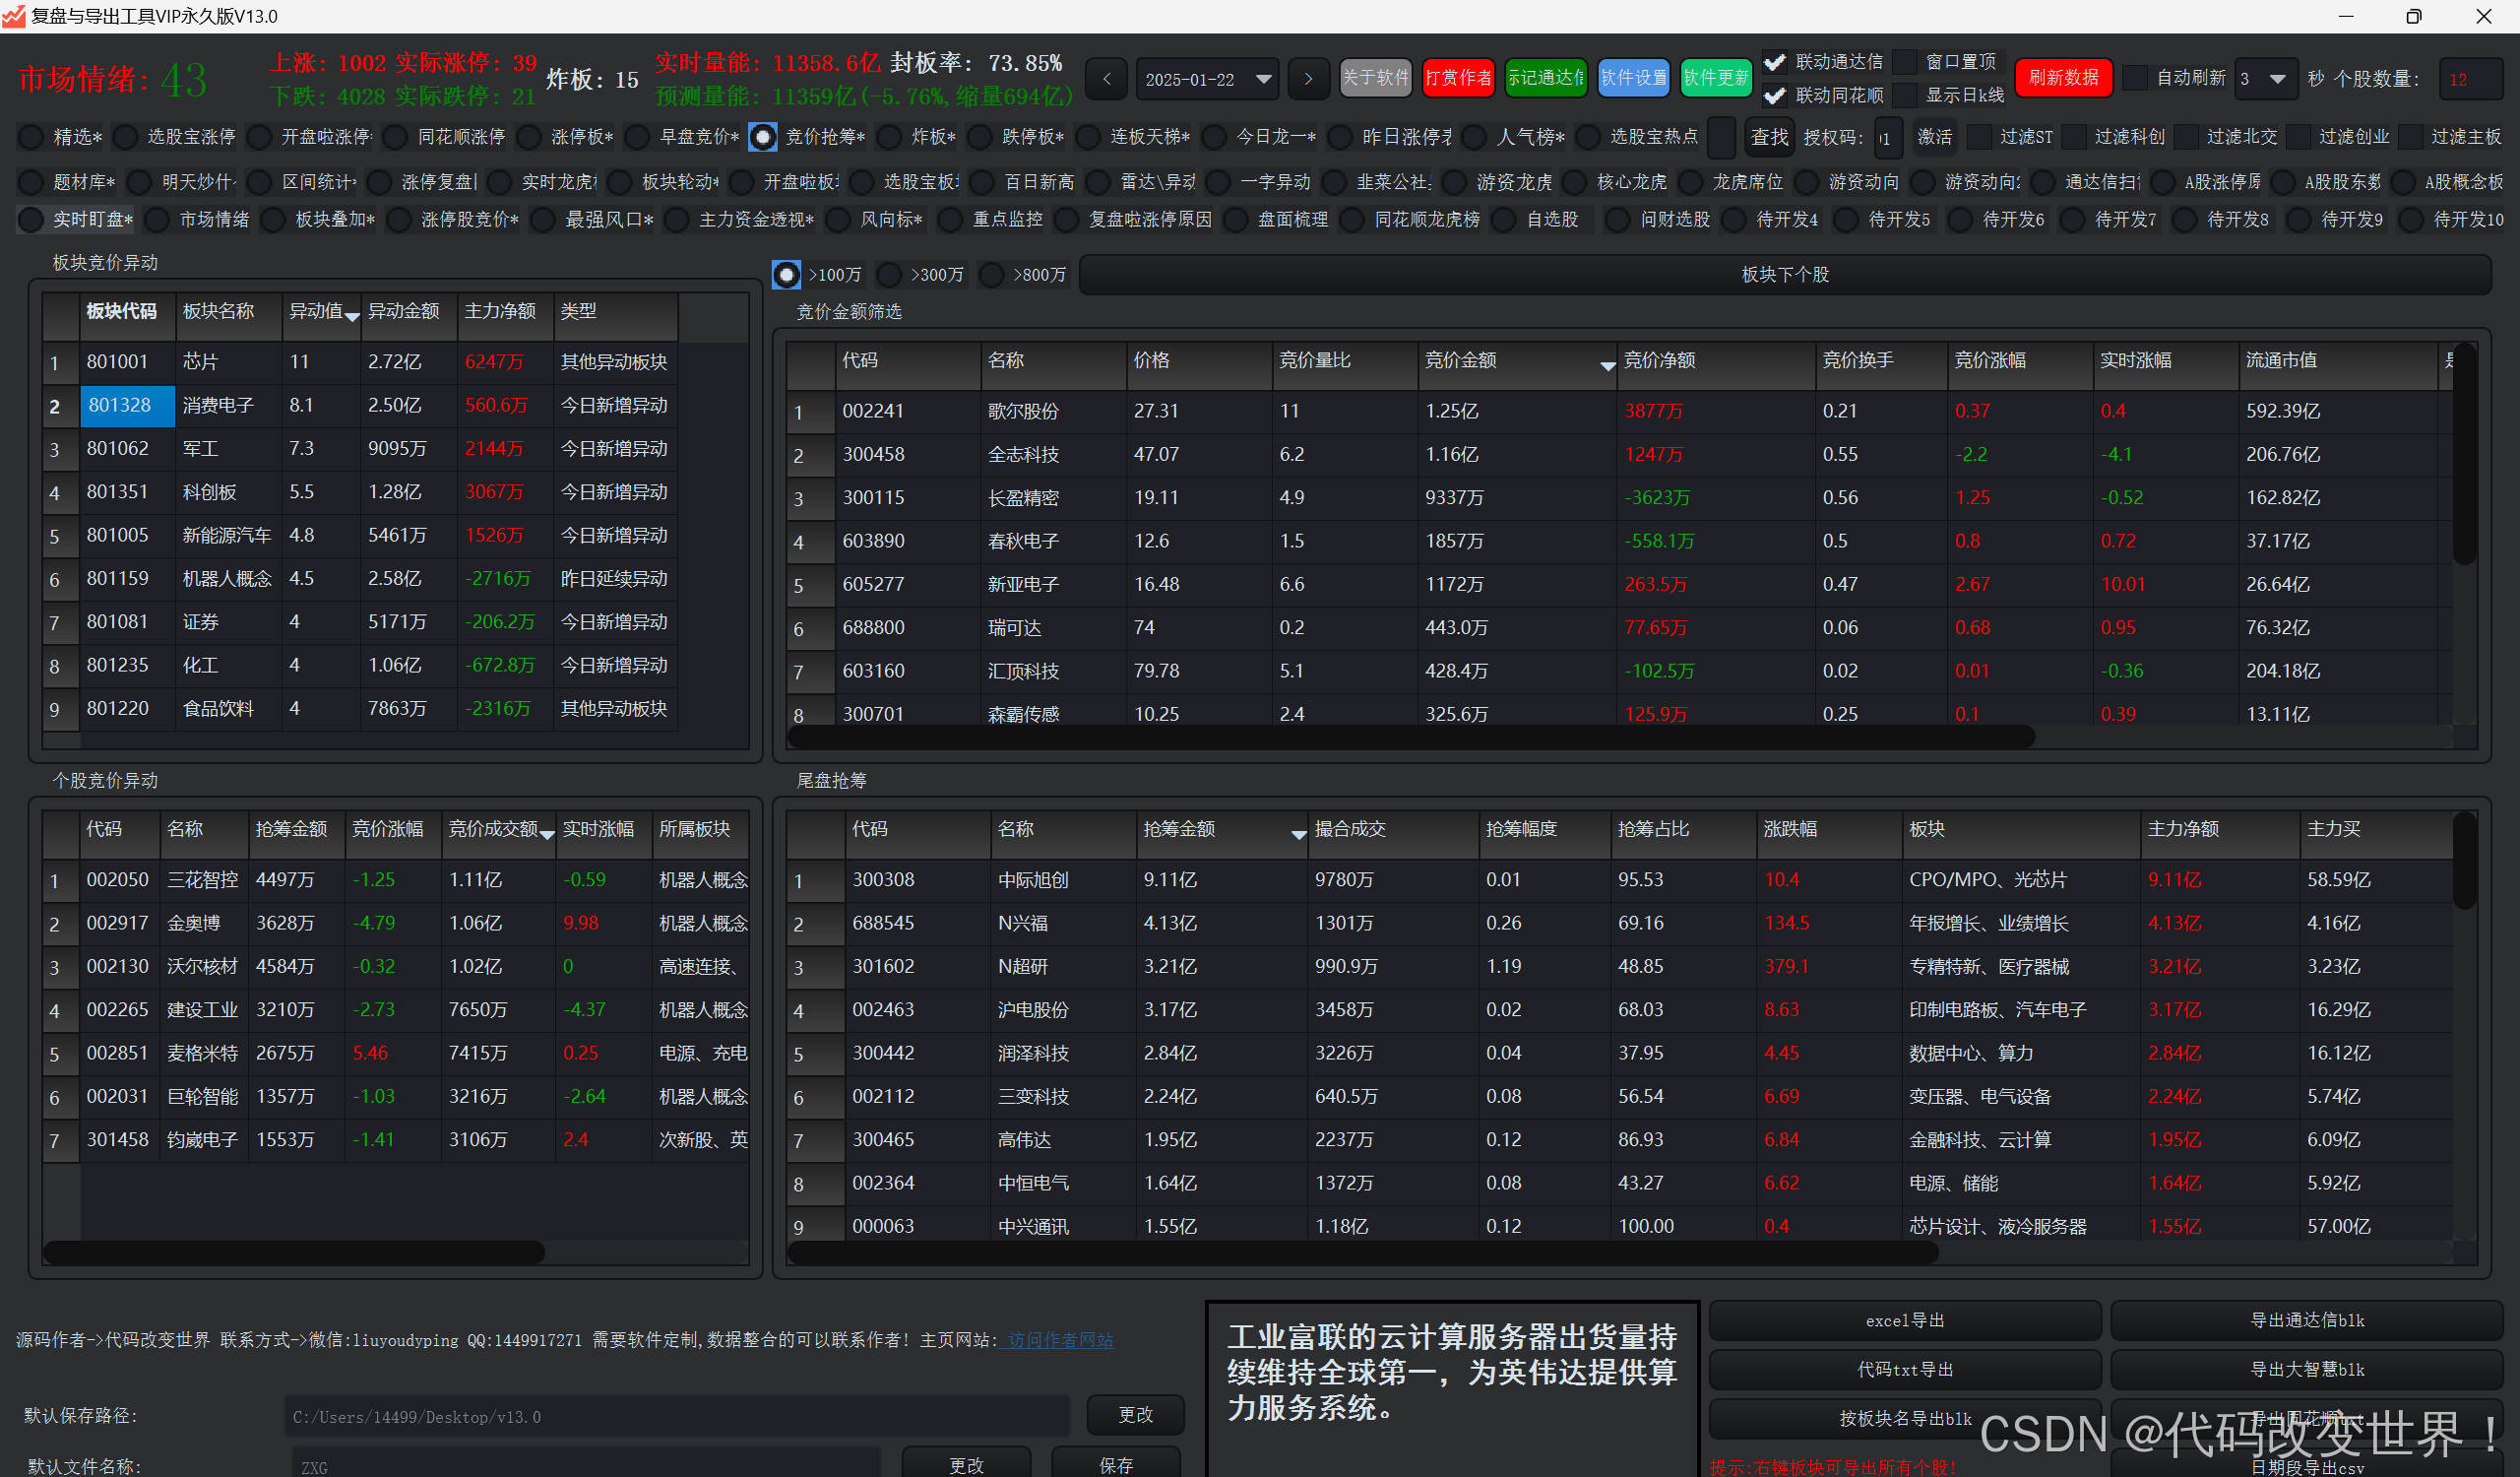Click the 抢筹金额 sort arrow in 尾盘抢筹
Screen dimensions: 2520x1477
(x=1298, y=834)
